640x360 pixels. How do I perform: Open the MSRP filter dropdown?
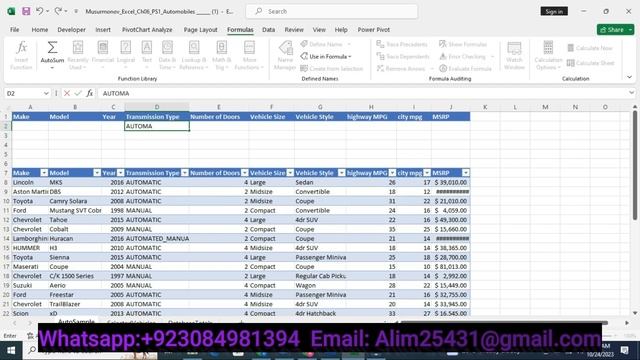(465, 173)
